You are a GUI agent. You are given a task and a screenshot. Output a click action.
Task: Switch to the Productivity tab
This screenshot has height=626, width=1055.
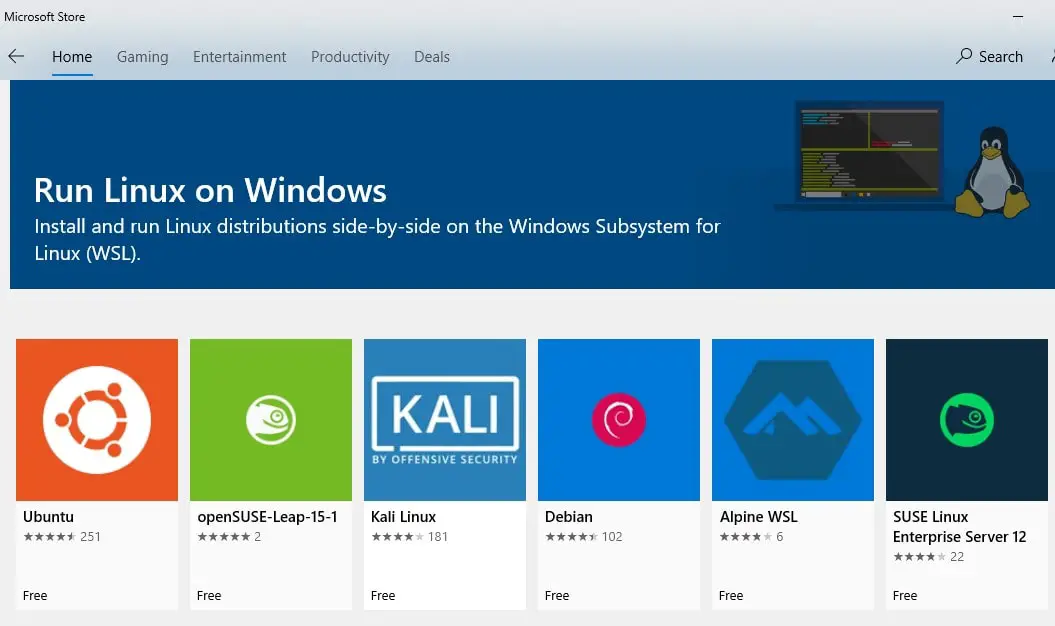coord(350,57)
